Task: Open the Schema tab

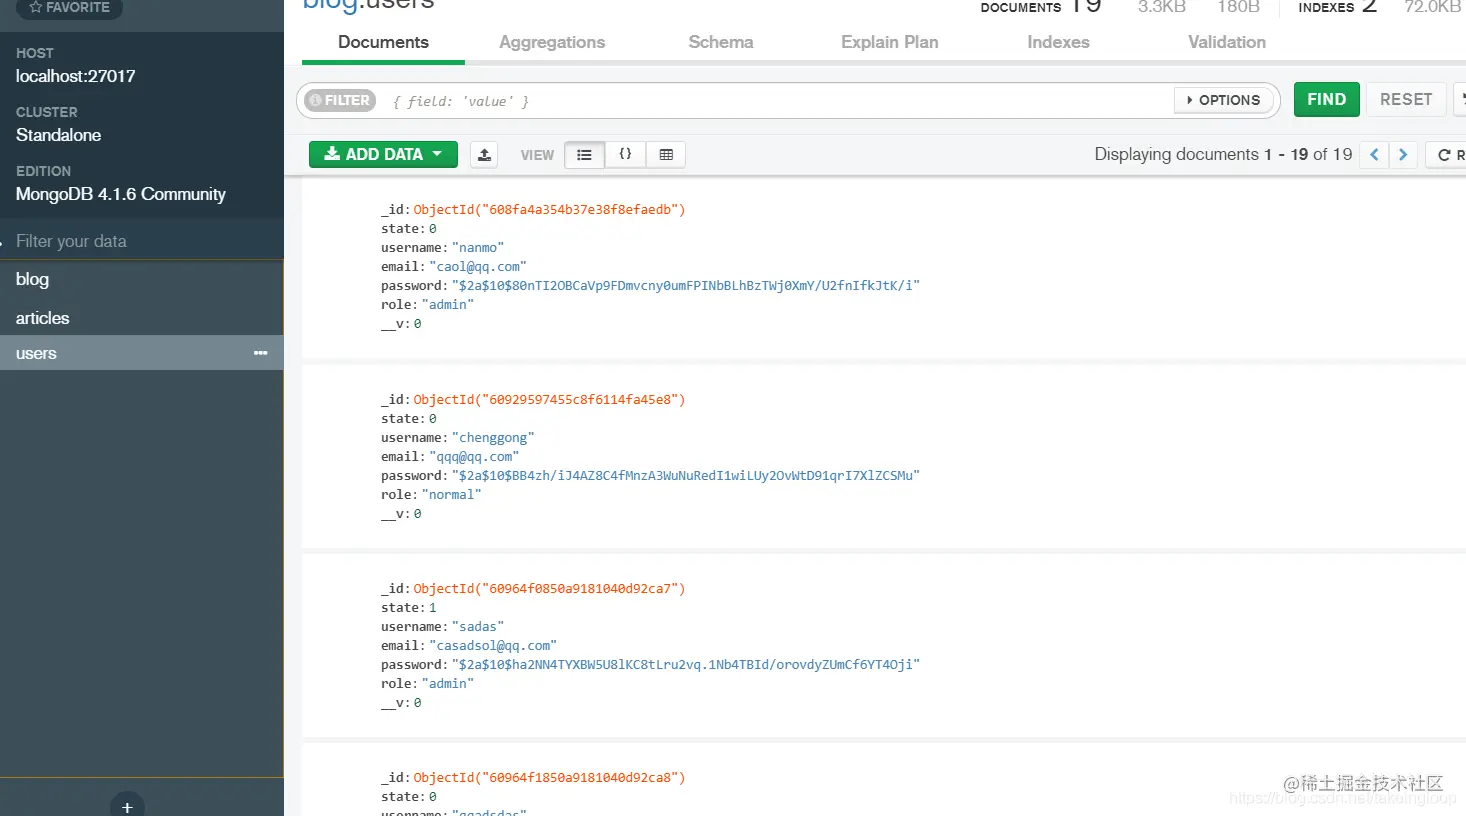Action: coord(721,42)
